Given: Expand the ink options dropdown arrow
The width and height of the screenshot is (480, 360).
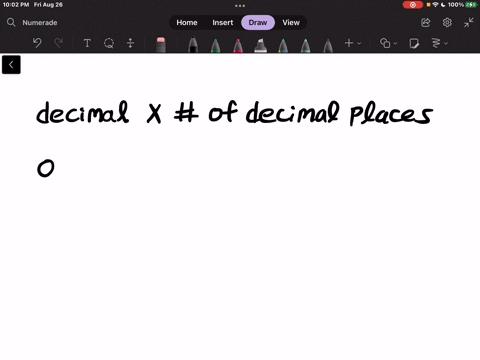Looking at the screenshot, I should click(446, 43).
